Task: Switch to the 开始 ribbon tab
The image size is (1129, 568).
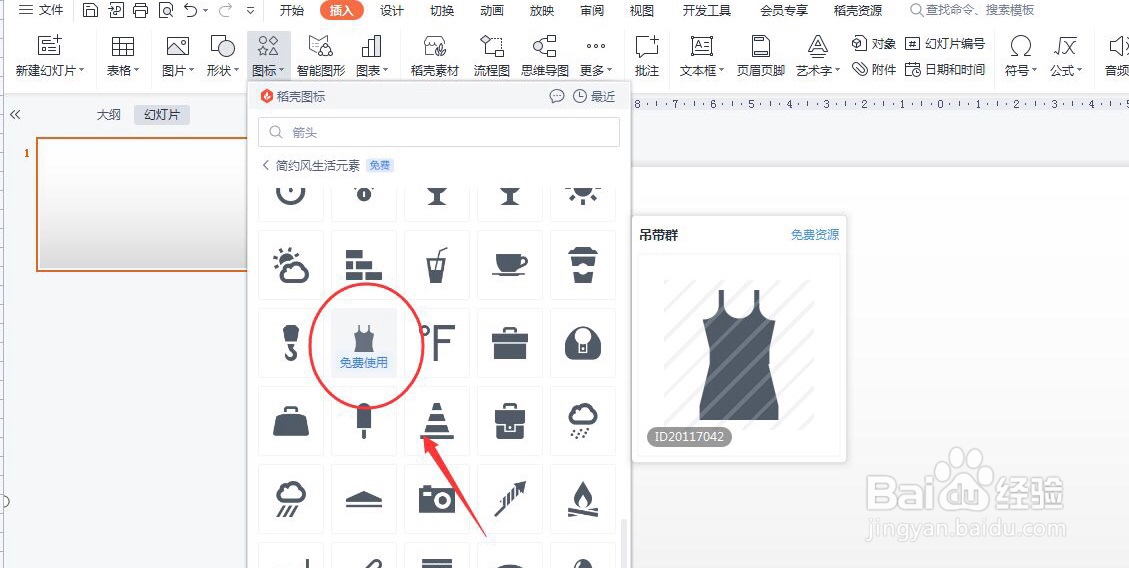Action: (x=292, y=10)
